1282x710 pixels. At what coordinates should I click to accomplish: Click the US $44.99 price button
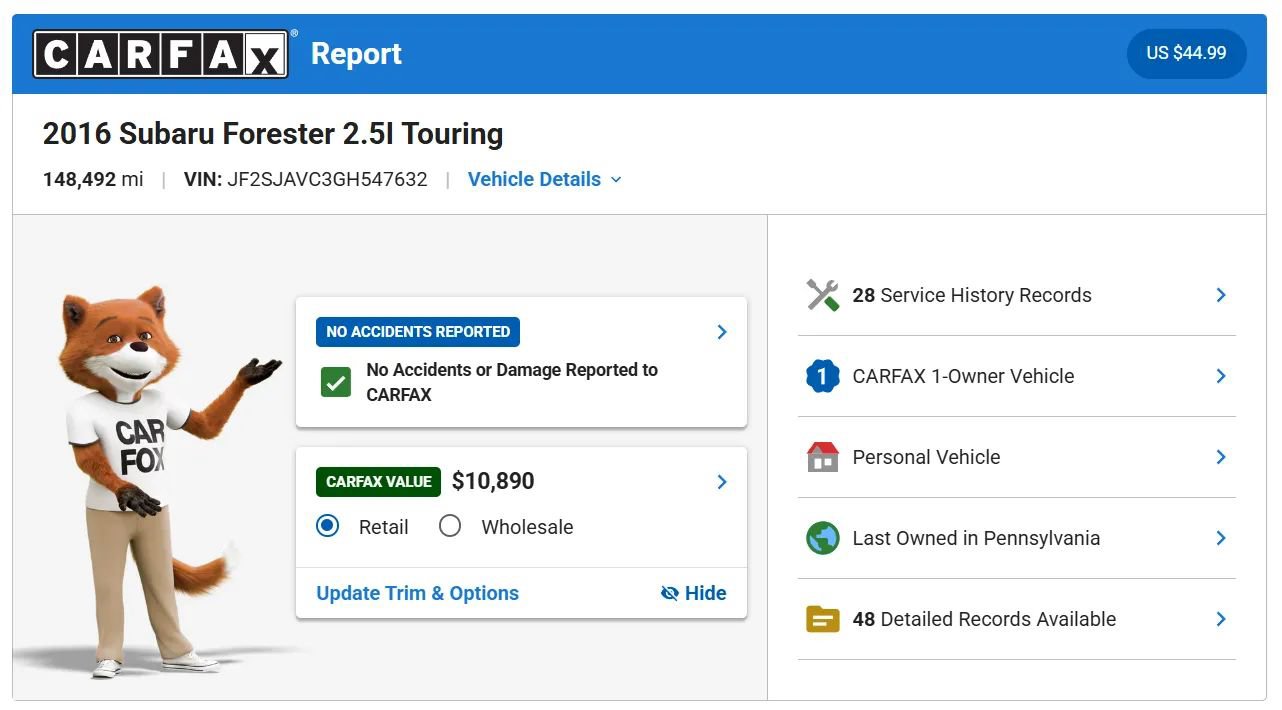1186,53
